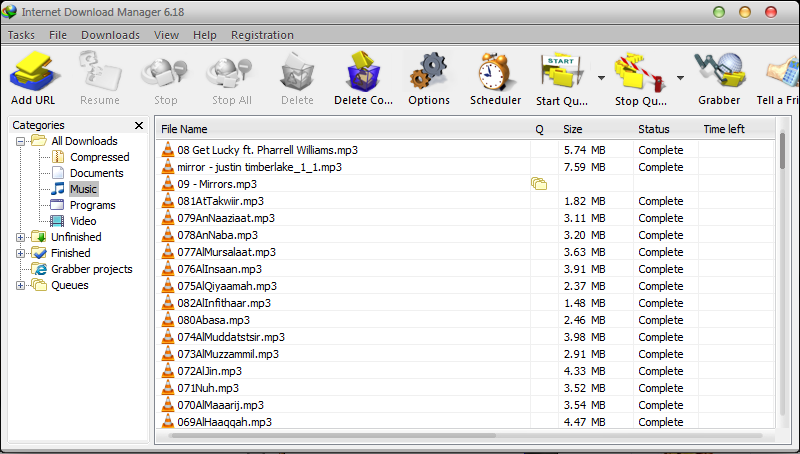Viewport: 800px width, 454px height.
Task: Select file 082AlInfithaar.mp3
Action: point(224,303)
